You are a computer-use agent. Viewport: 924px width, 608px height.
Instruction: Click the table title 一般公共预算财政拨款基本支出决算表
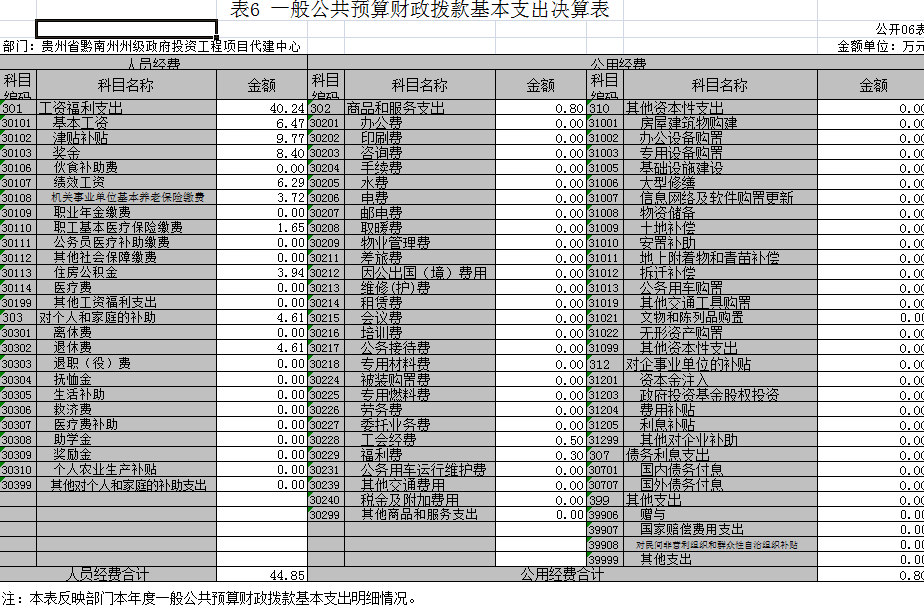[x=442, y=9]
